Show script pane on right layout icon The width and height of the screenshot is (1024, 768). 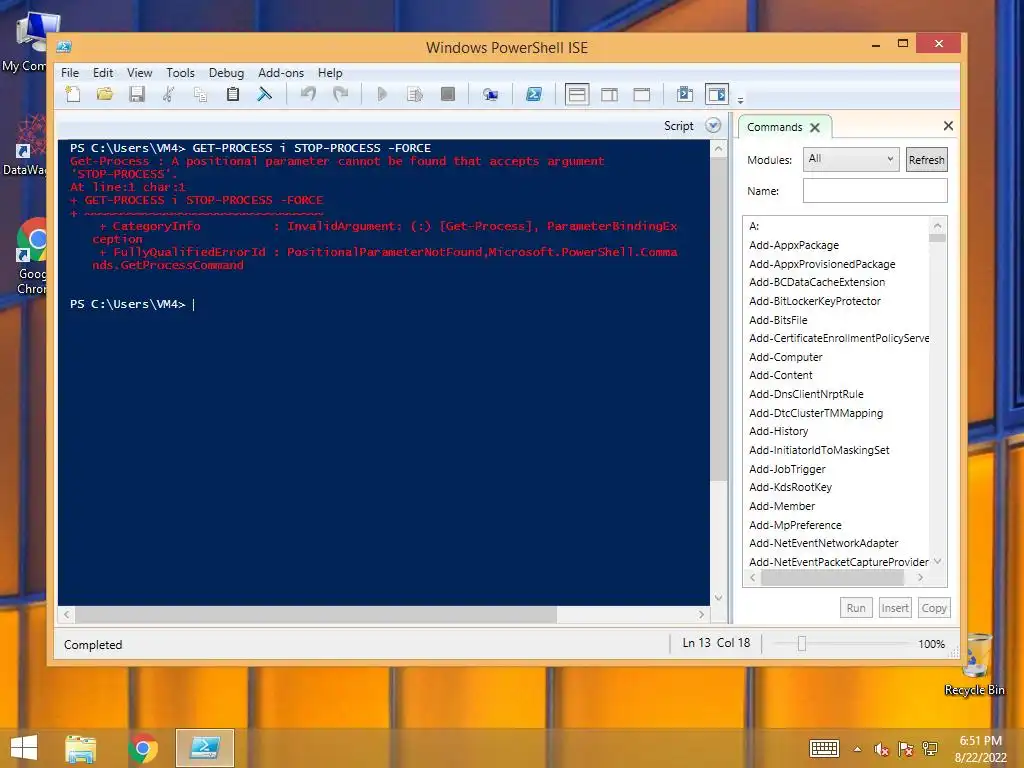(x=609, y=95)
